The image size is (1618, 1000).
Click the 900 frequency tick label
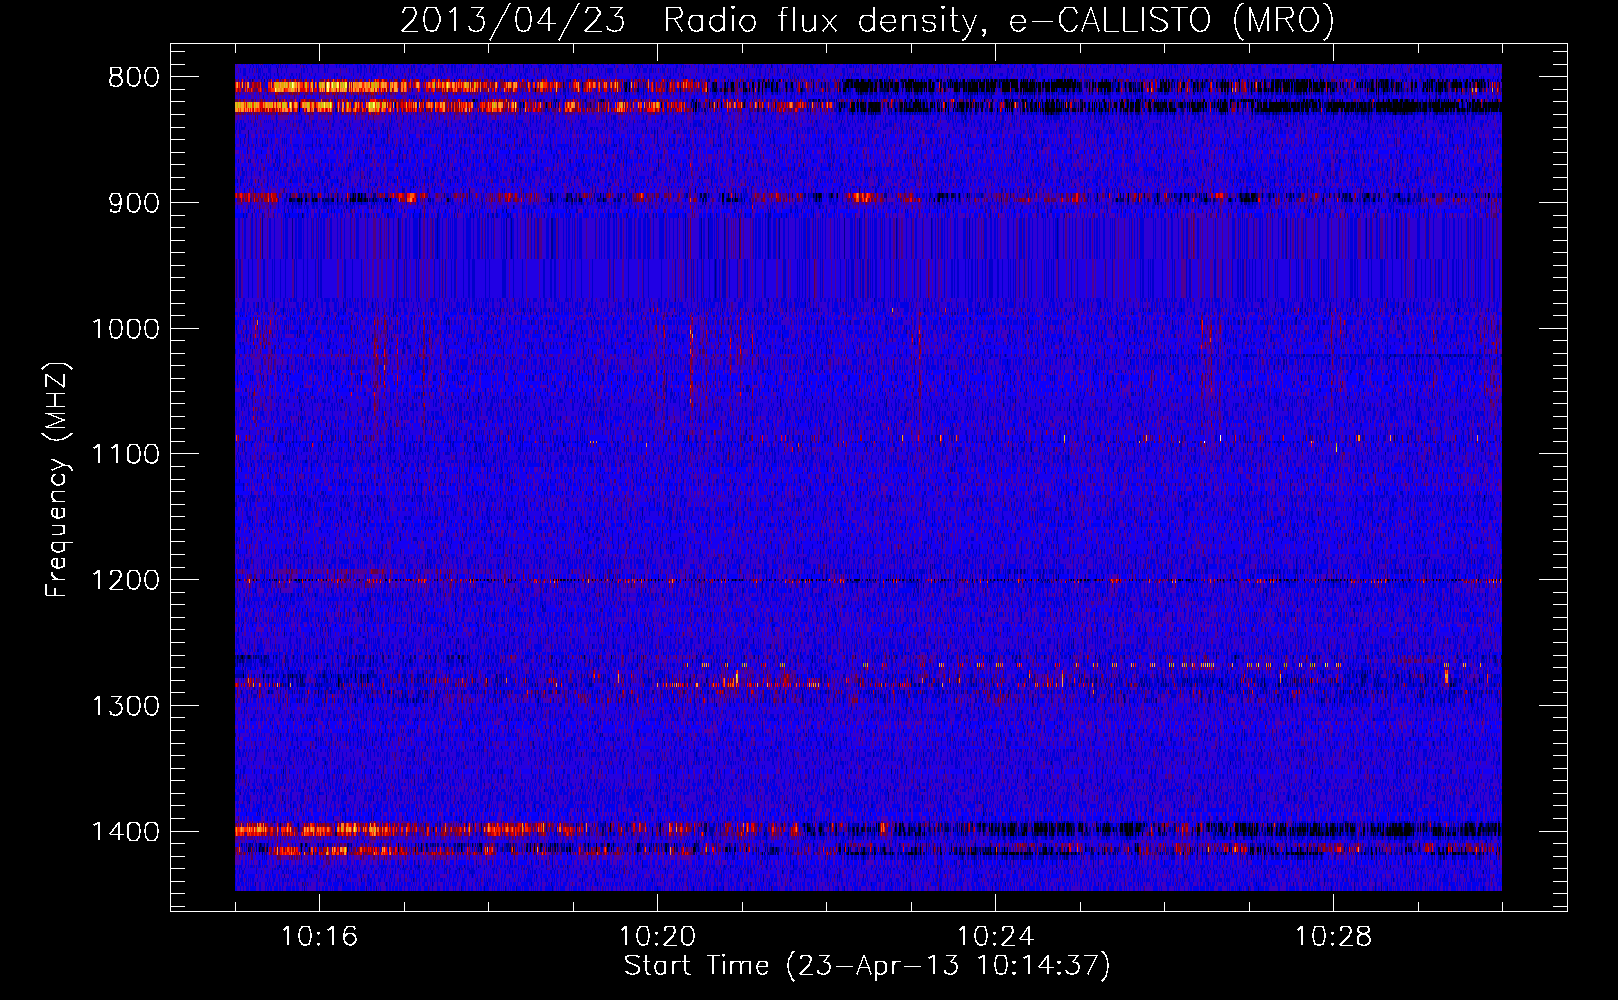(134, 203)
